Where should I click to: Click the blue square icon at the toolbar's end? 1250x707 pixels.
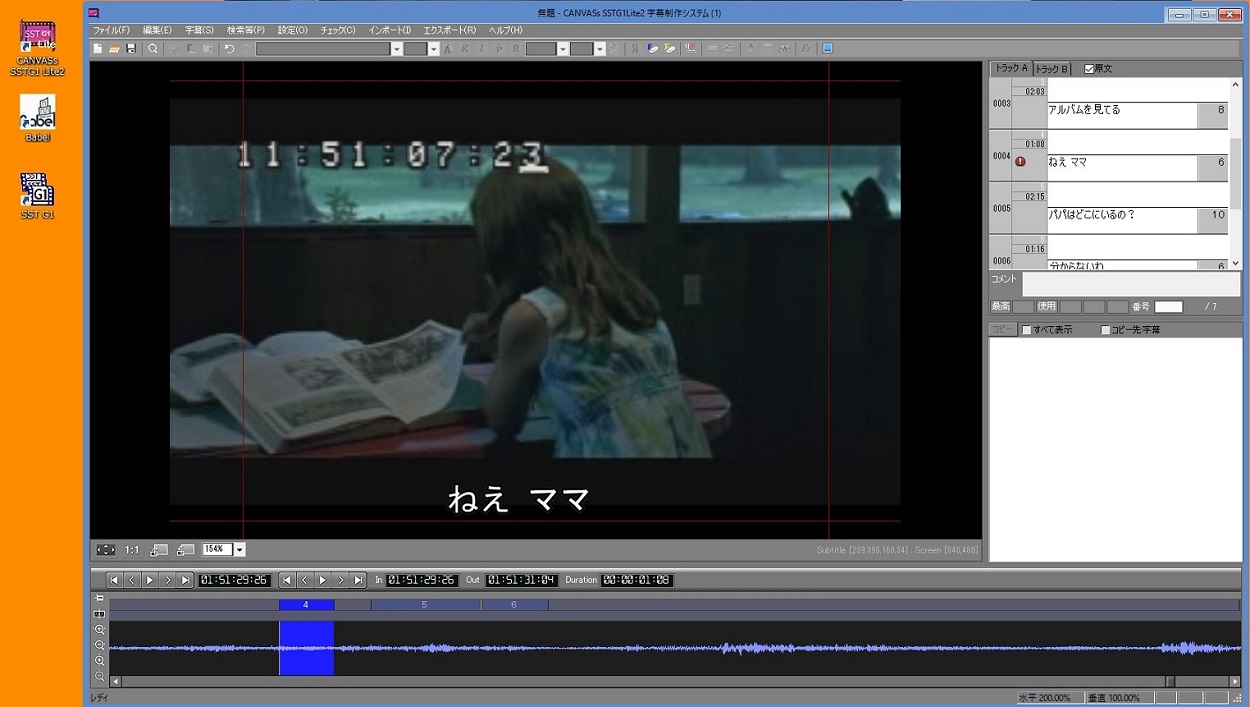click(827, 48)
